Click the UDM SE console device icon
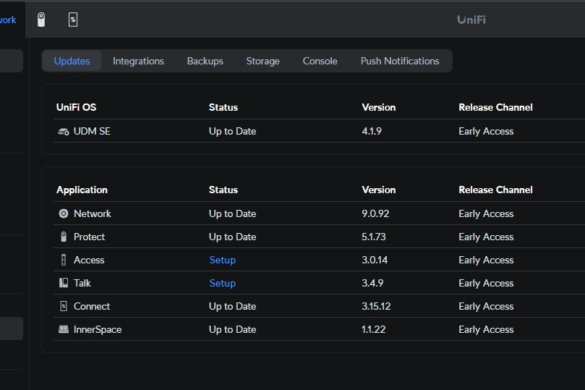 pyautogui.click(x=63, y=131)
